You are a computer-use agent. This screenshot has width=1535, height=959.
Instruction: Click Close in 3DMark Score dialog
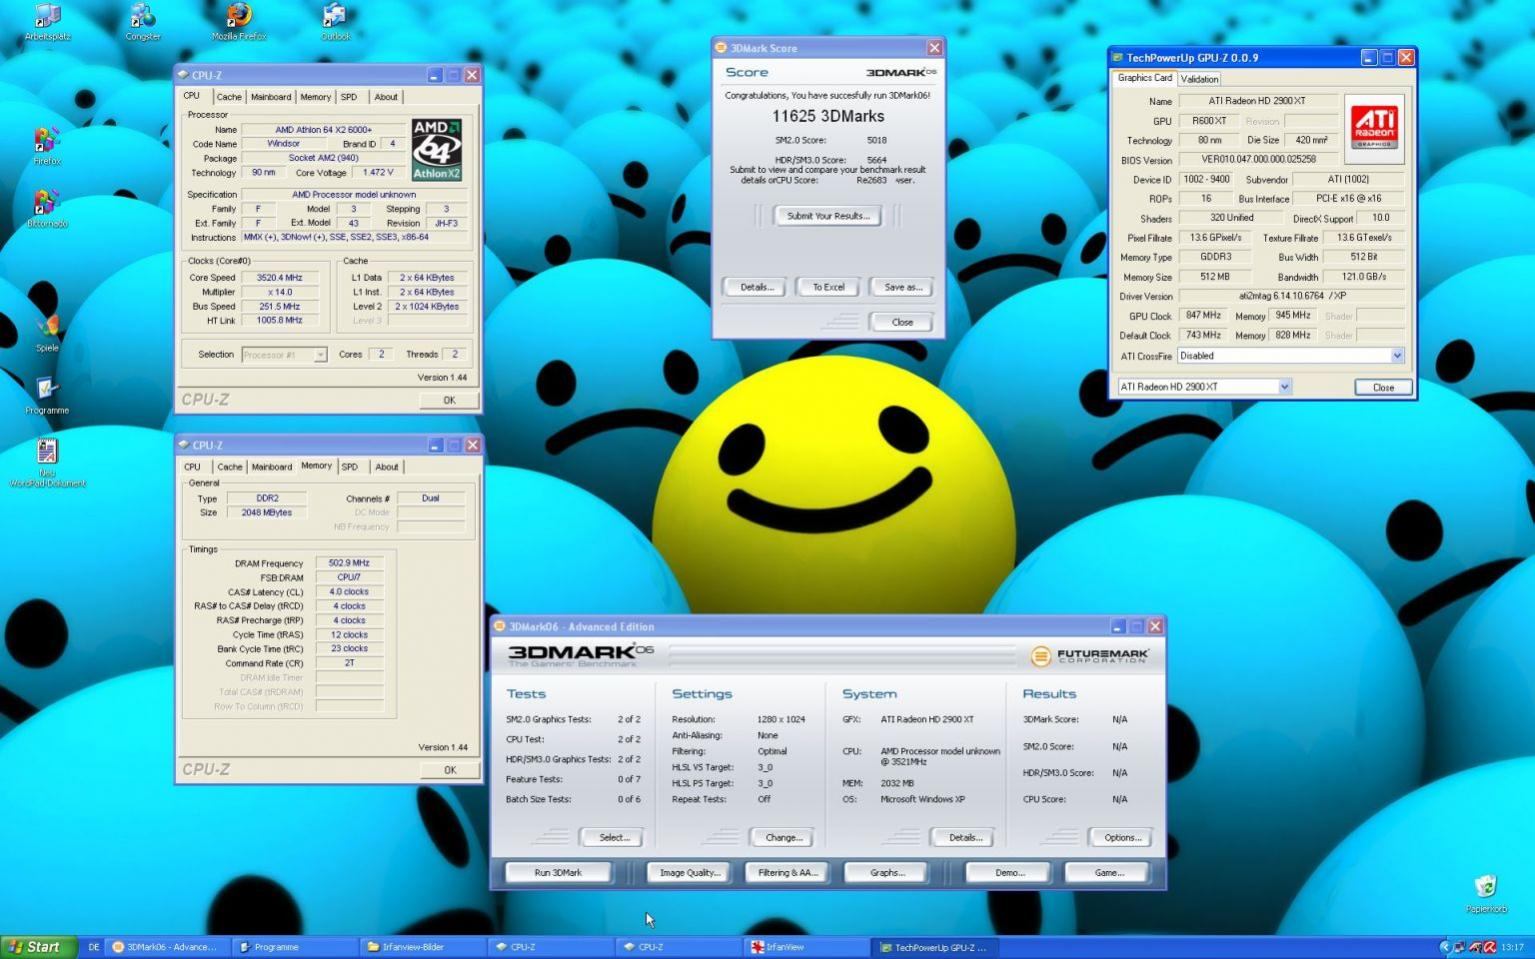tap(902, 322)
